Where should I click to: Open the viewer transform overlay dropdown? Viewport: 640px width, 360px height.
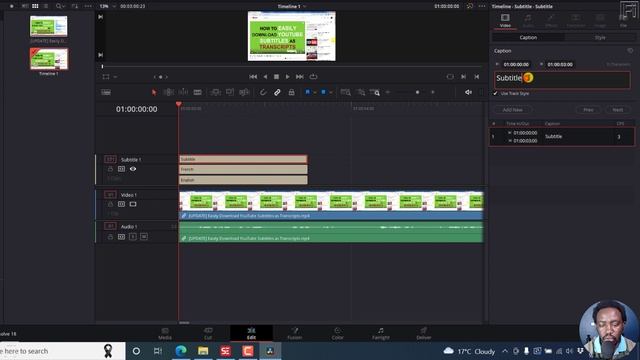click(x=116, y=77)
